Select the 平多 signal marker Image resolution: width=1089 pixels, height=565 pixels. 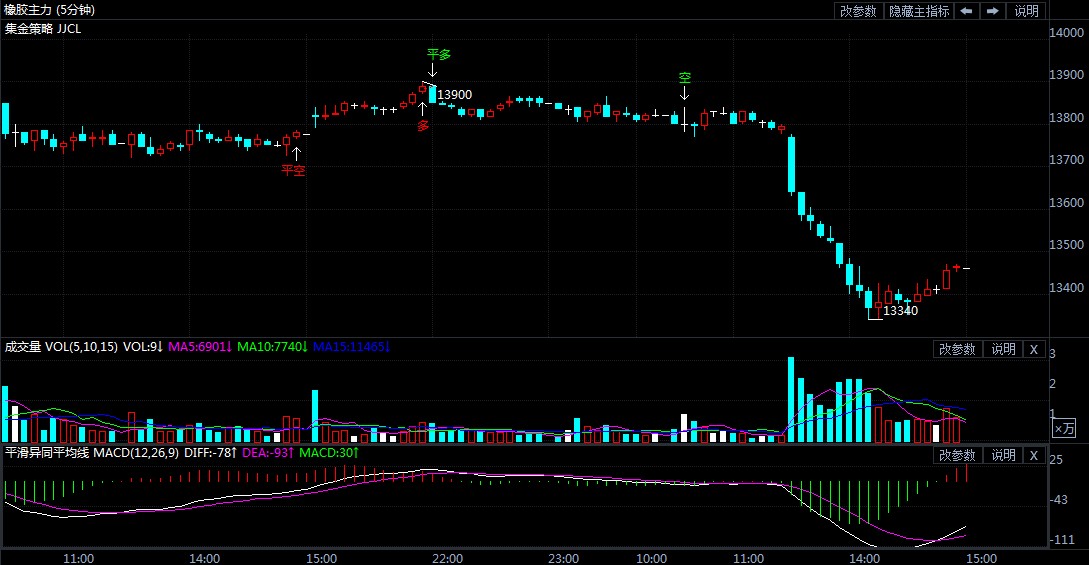439,54
